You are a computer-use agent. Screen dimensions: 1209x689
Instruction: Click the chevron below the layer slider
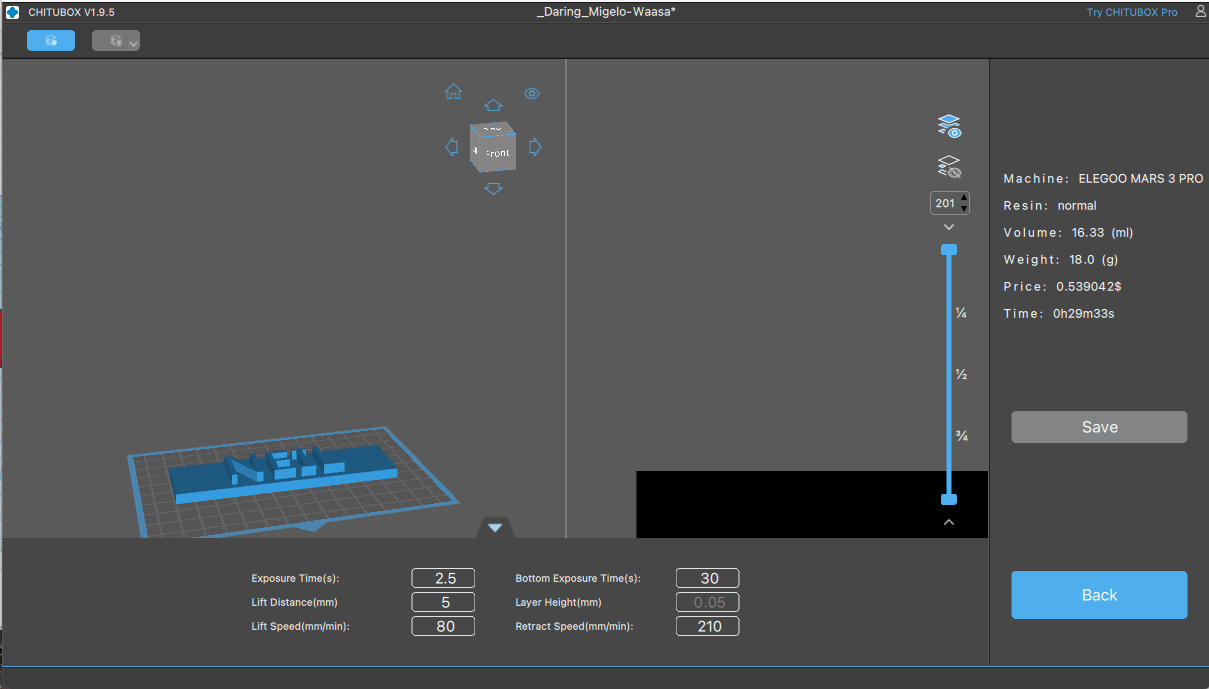click(949, 522)
